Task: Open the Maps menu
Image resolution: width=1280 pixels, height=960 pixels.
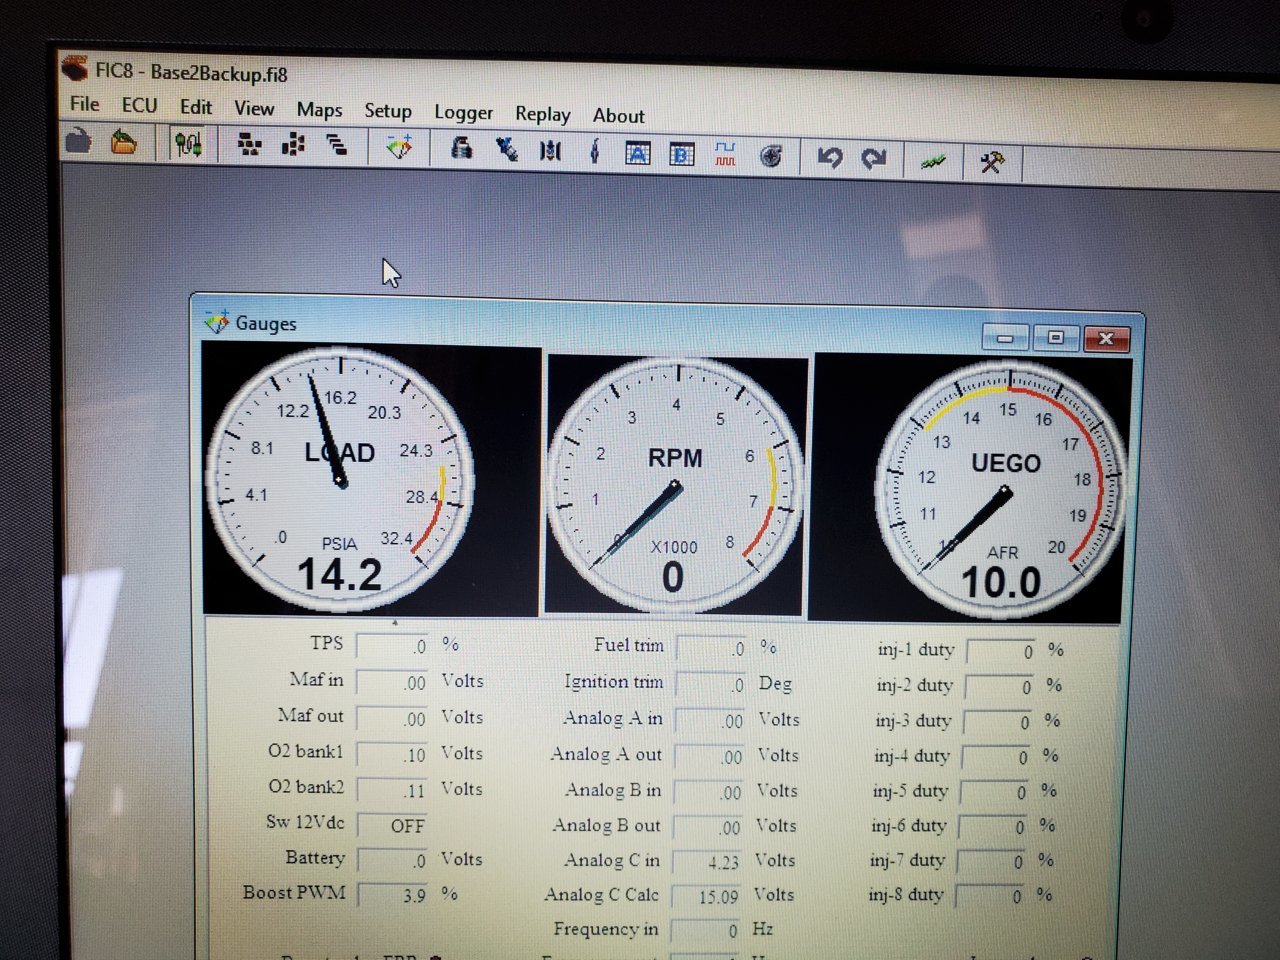Action: [x=319, y=110]
